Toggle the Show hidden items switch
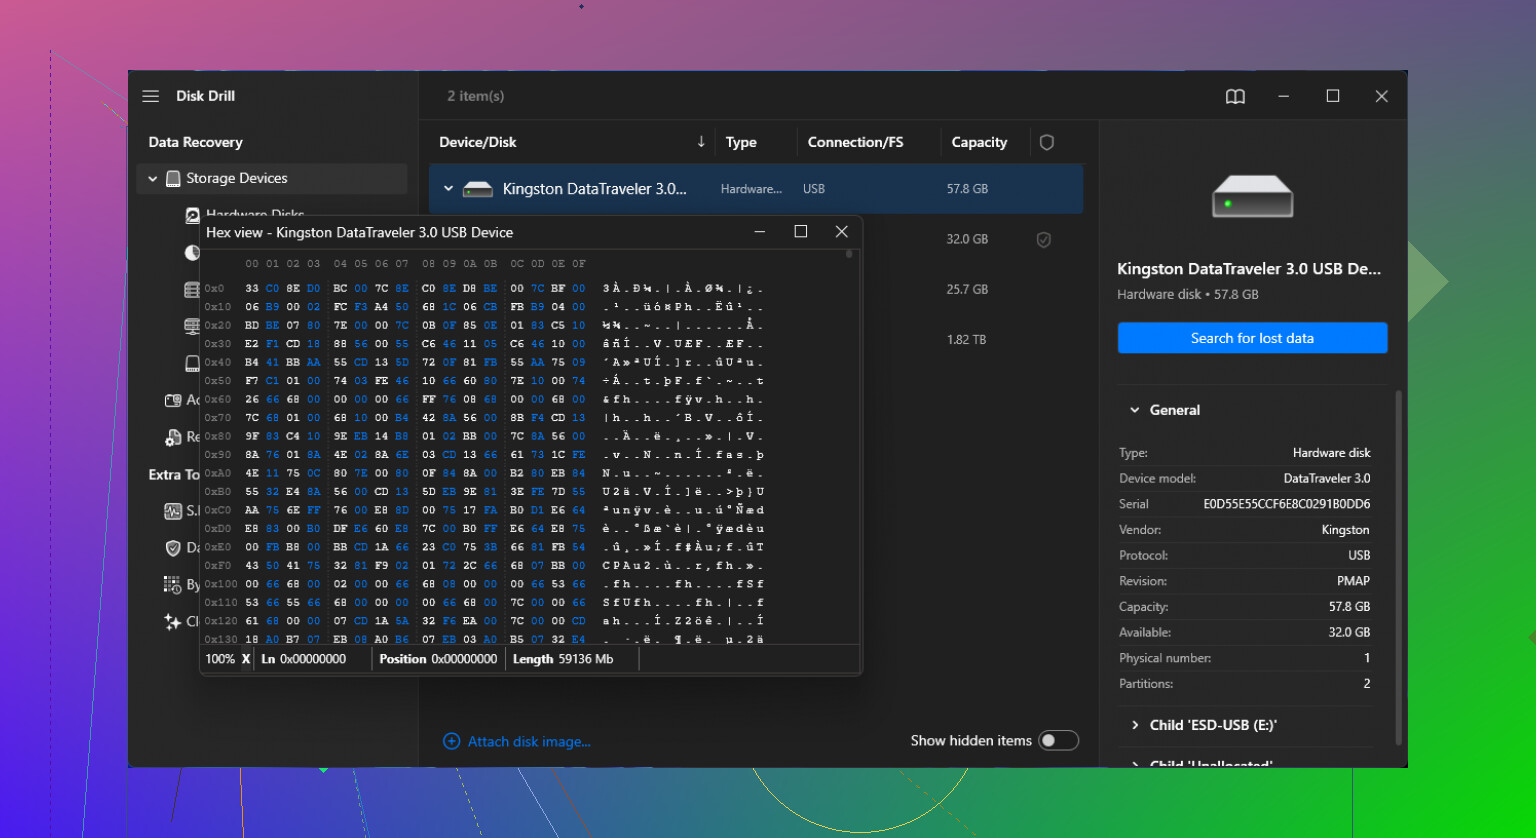Screen dimensions: 1536x838 point(1058,741)
